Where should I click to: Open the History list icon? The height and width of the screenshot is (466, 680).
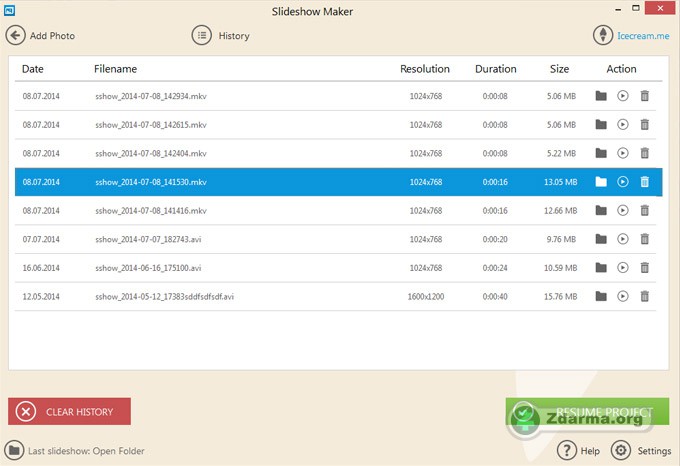tap(202, 36)
